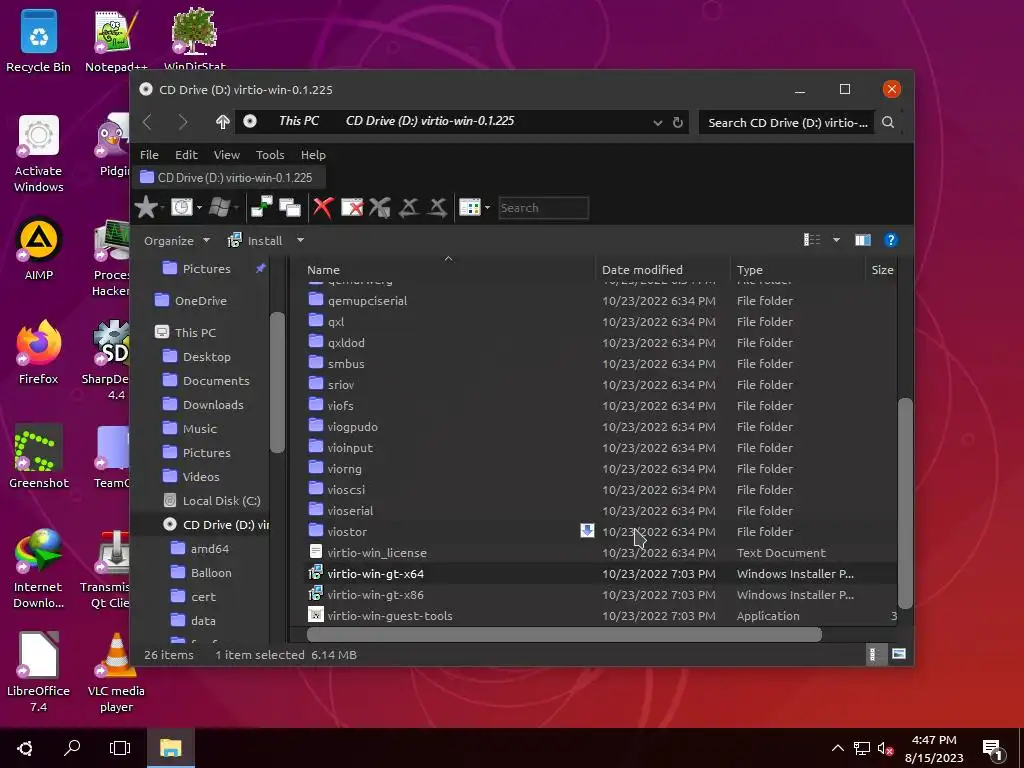Select the virtio-win-gt-x86 installer file
This screenshot has height=768, width=1024.
click(601, 594)
